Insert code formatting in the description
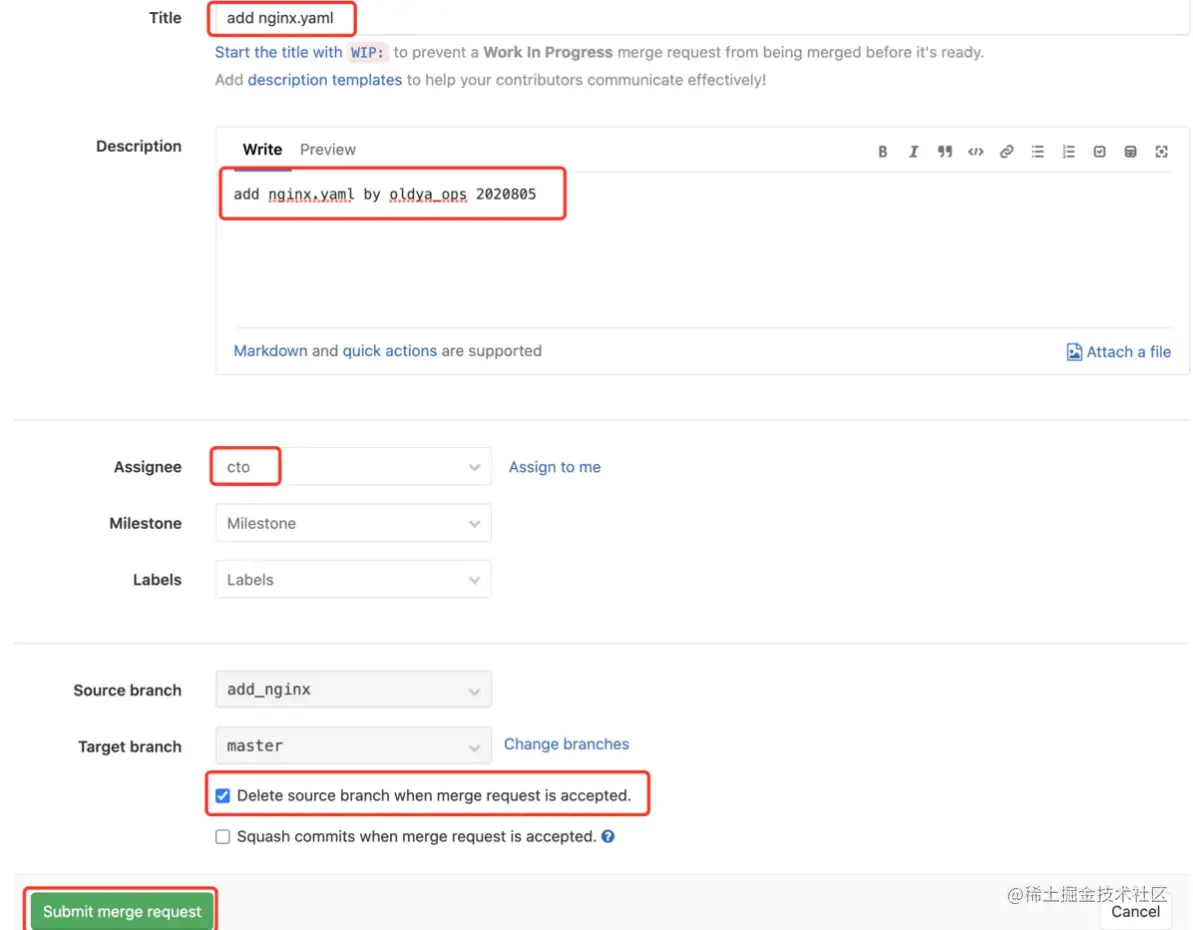Viewport: 1193px width, 930px height. [975, 151]
